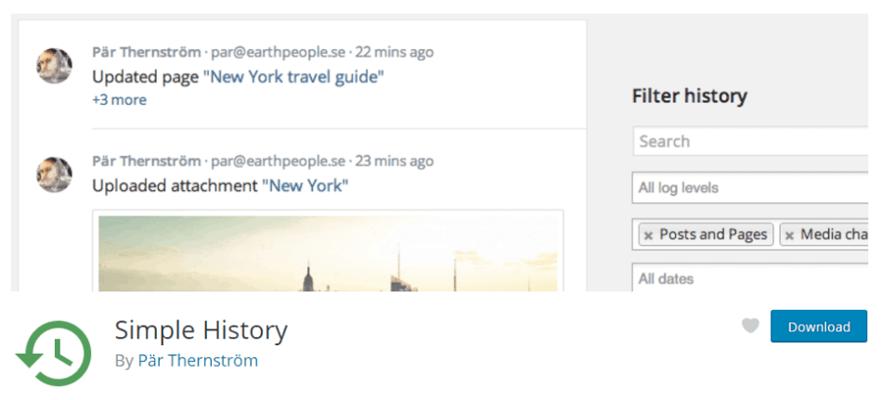The image size is (882, 400).
Task: Click the Simple History plugin logo icon
Action: (54, 354)
